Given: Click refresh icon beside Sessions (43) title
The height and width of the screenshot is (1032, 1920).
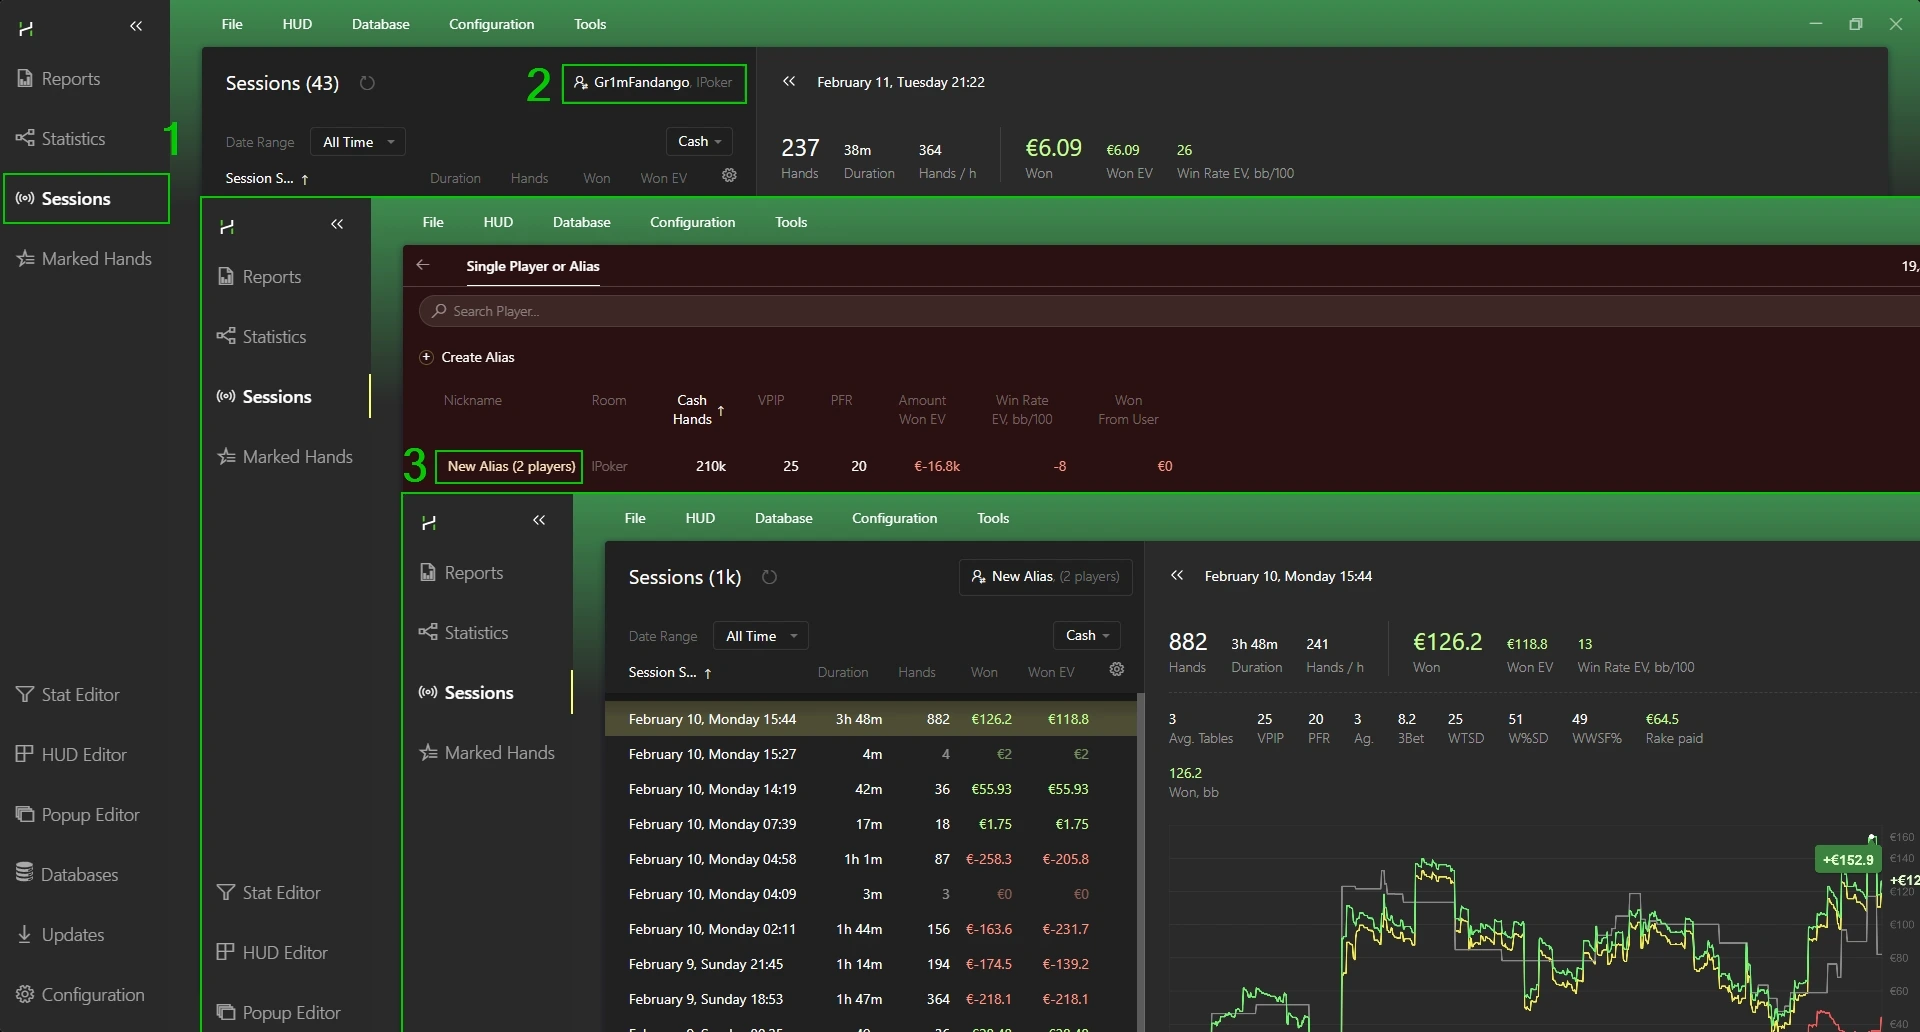Looking at the screenshot, I should (367, 83).
